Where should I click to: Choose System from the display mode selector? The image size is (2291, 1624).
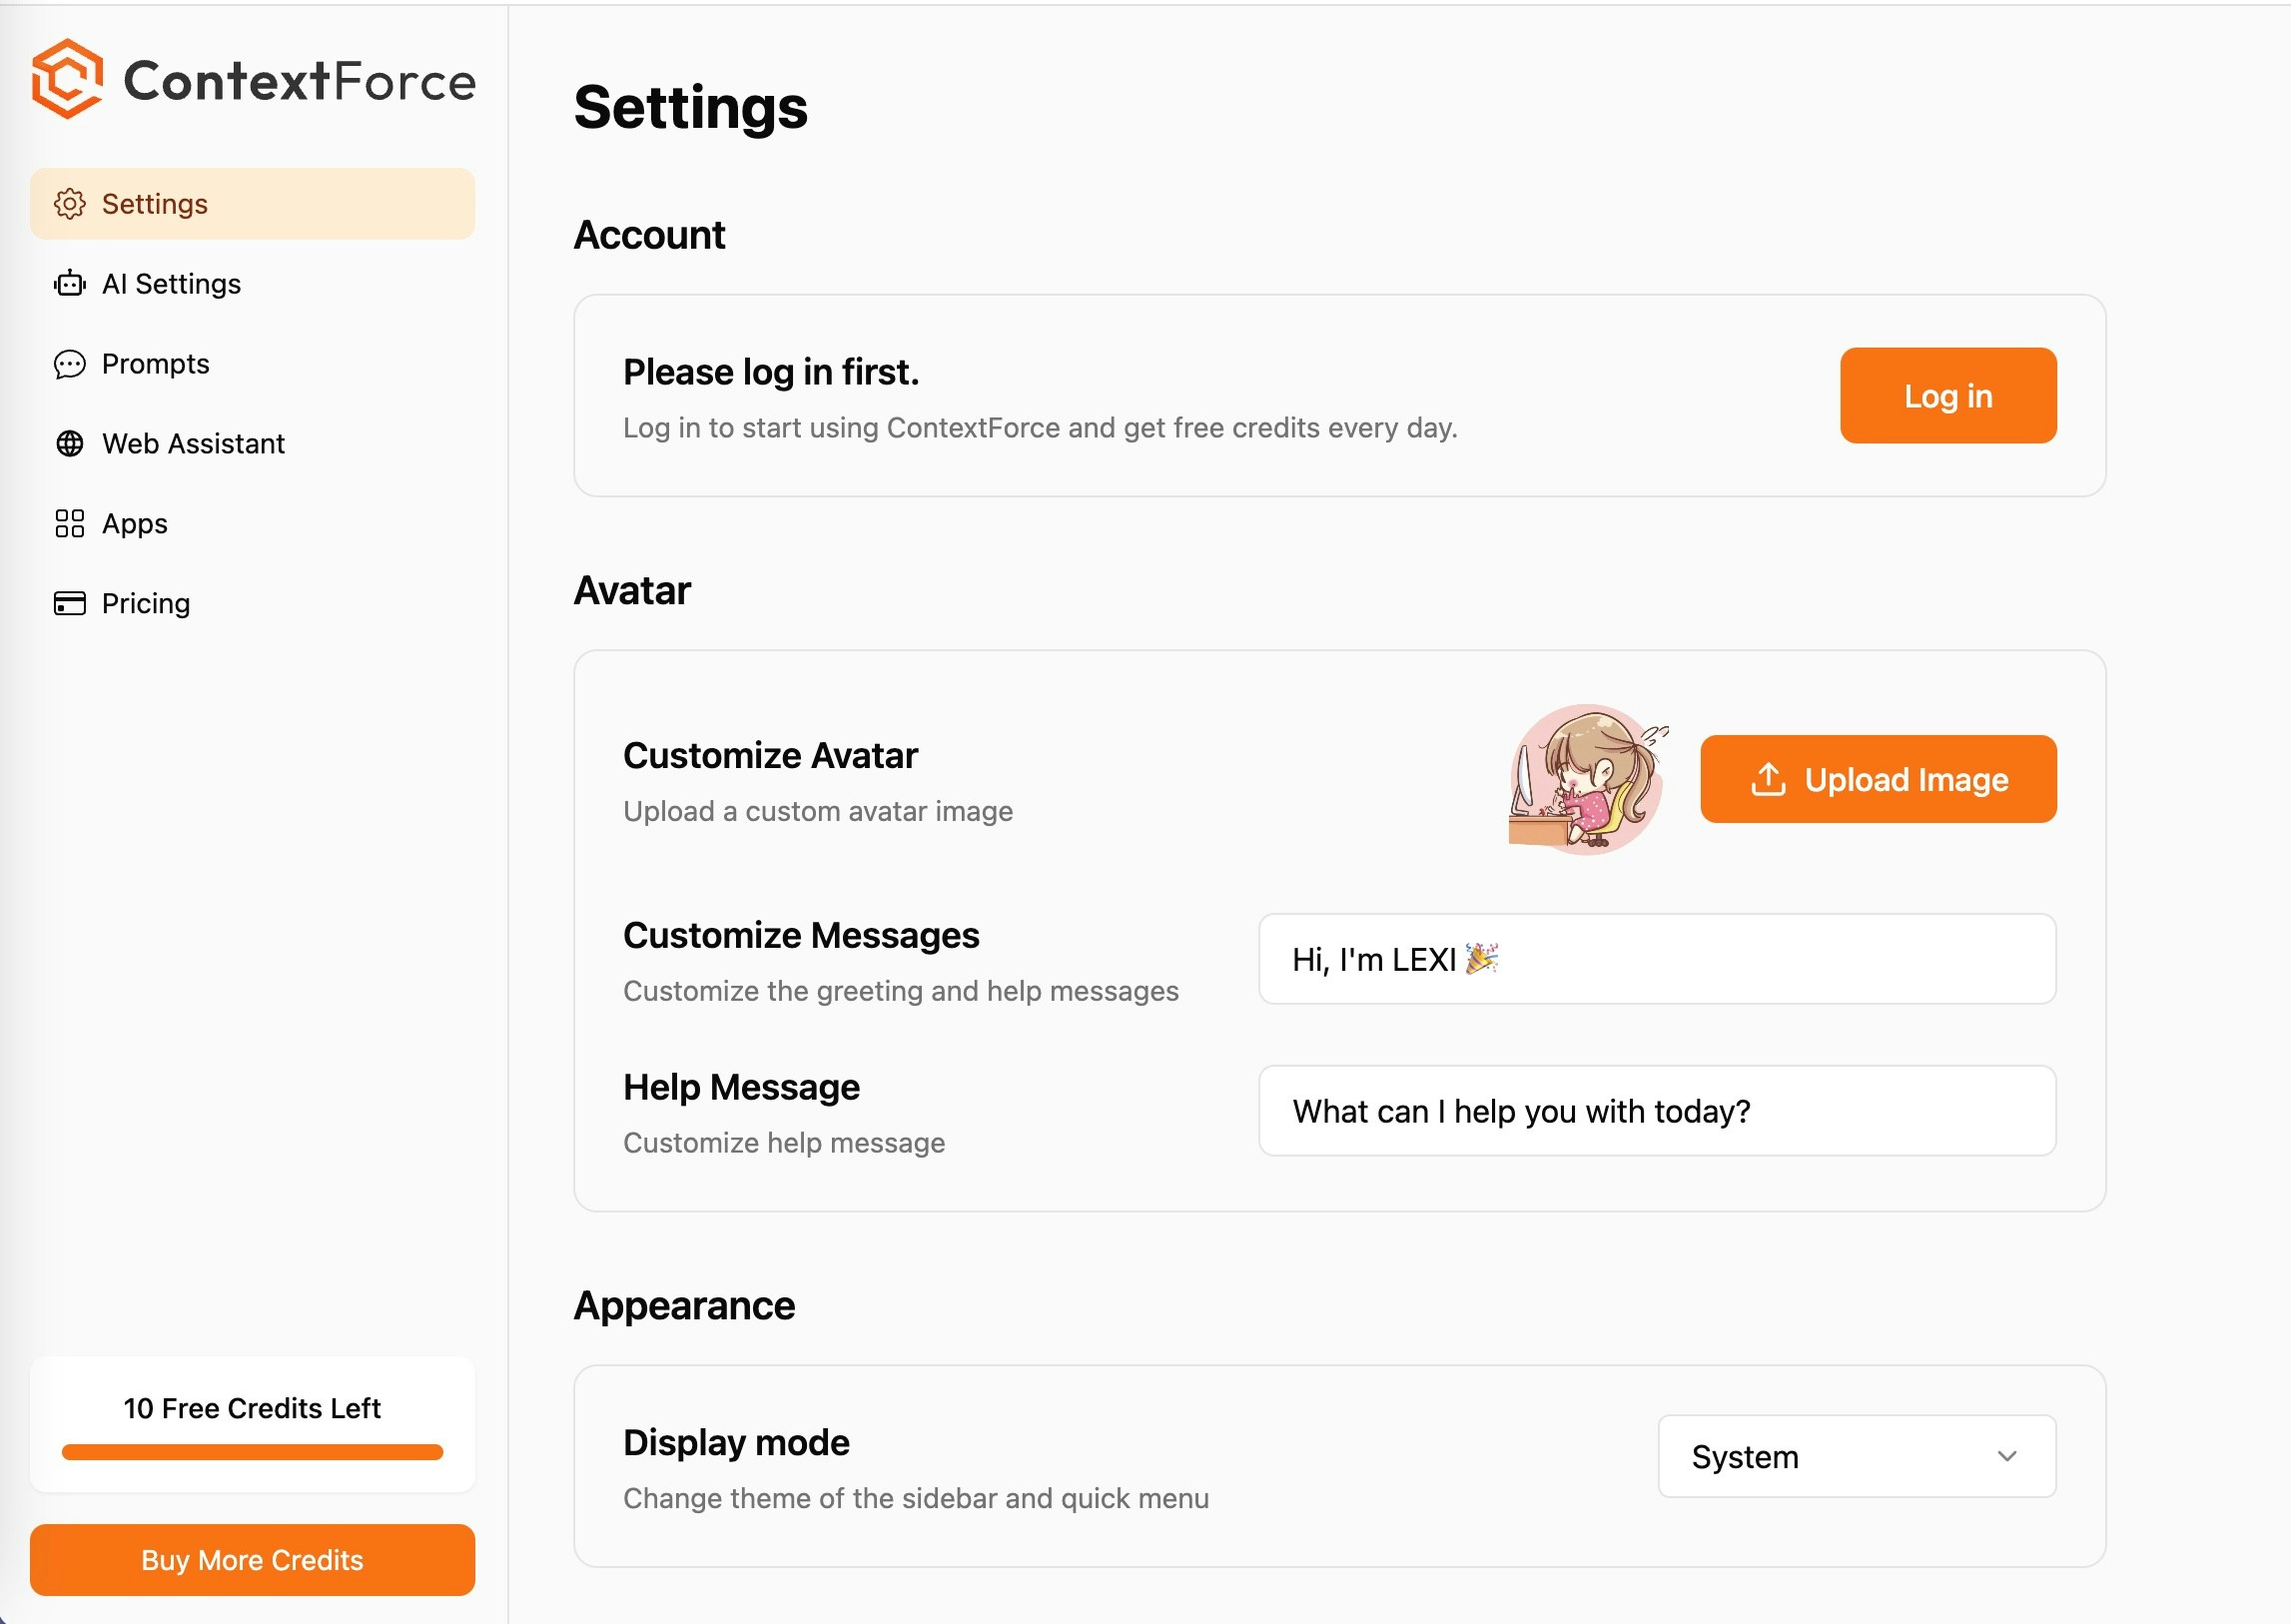pos(1855,1457)
